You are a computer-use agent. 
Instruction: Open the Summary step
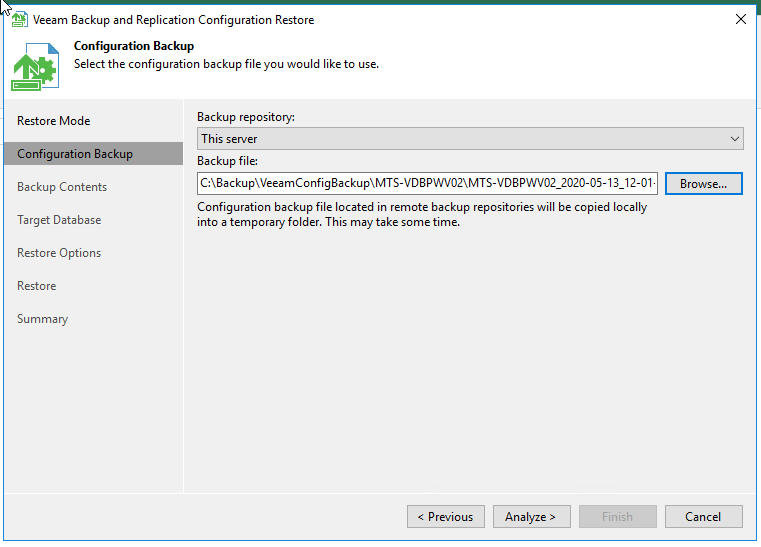43,319
